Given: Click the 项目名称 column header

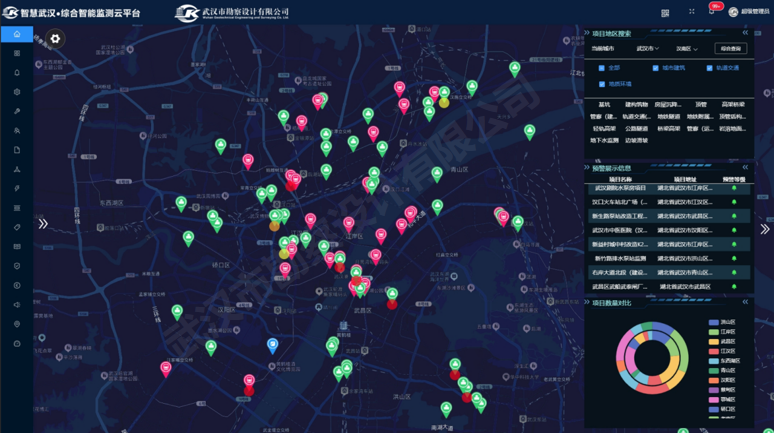Looking at the screenshot, I should point(620,180).
